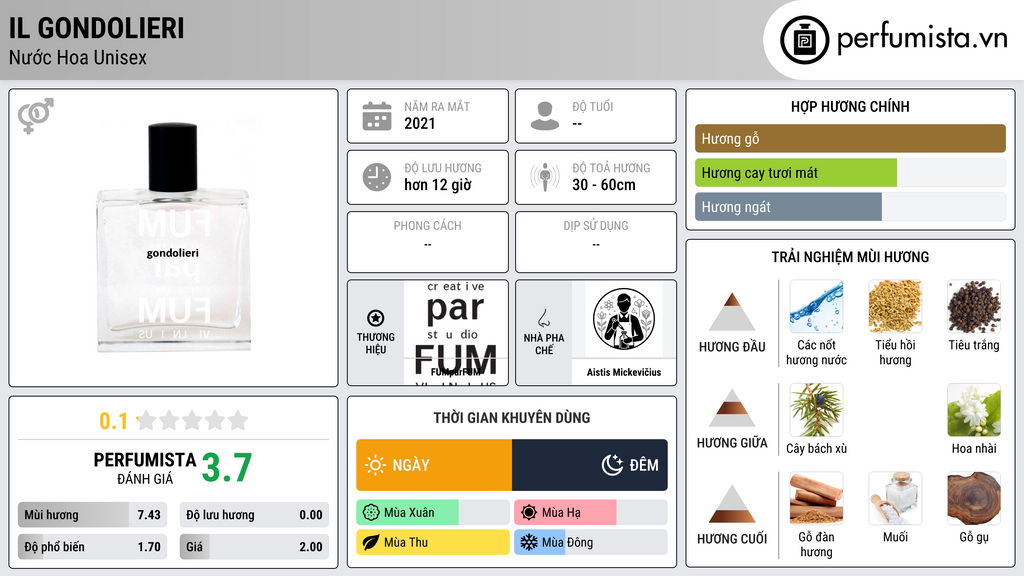Image resolution: width=1024 pixels, height=576 pixels.
Task: Click the Thời Gian Khuyên Dùng heading
Action: [x=512, y=418]
